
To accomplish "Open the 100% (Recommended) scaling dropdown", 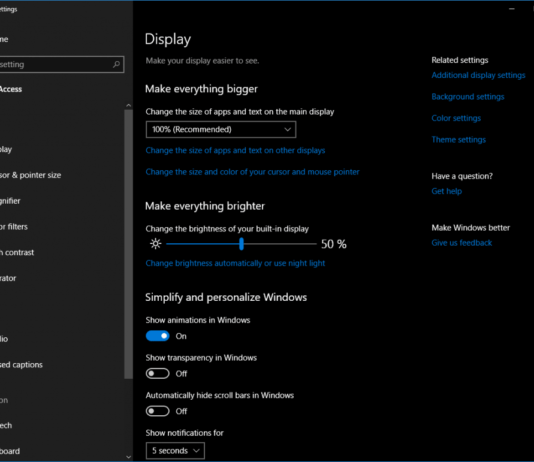I will click(x=221, y=129).
